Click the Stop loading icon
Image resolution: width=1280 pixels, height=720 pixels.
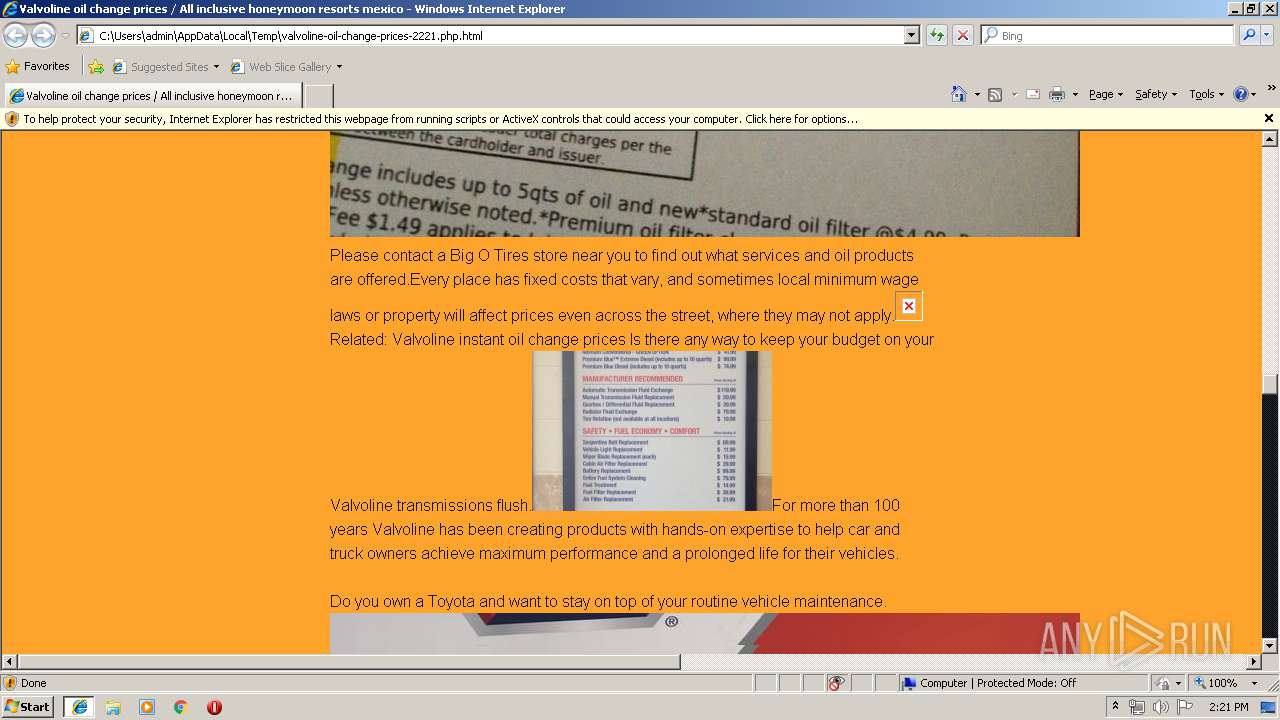(962, 35)
